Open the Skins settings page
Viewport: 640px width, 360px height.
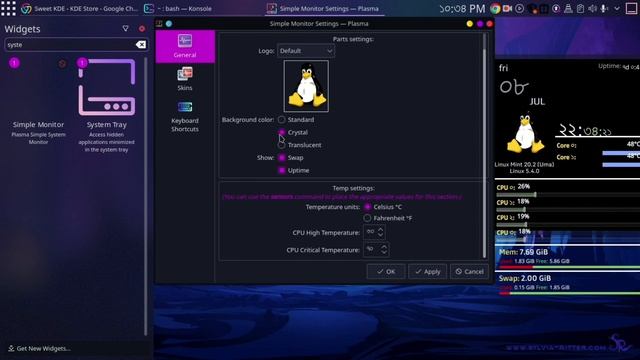click(185, 79)
